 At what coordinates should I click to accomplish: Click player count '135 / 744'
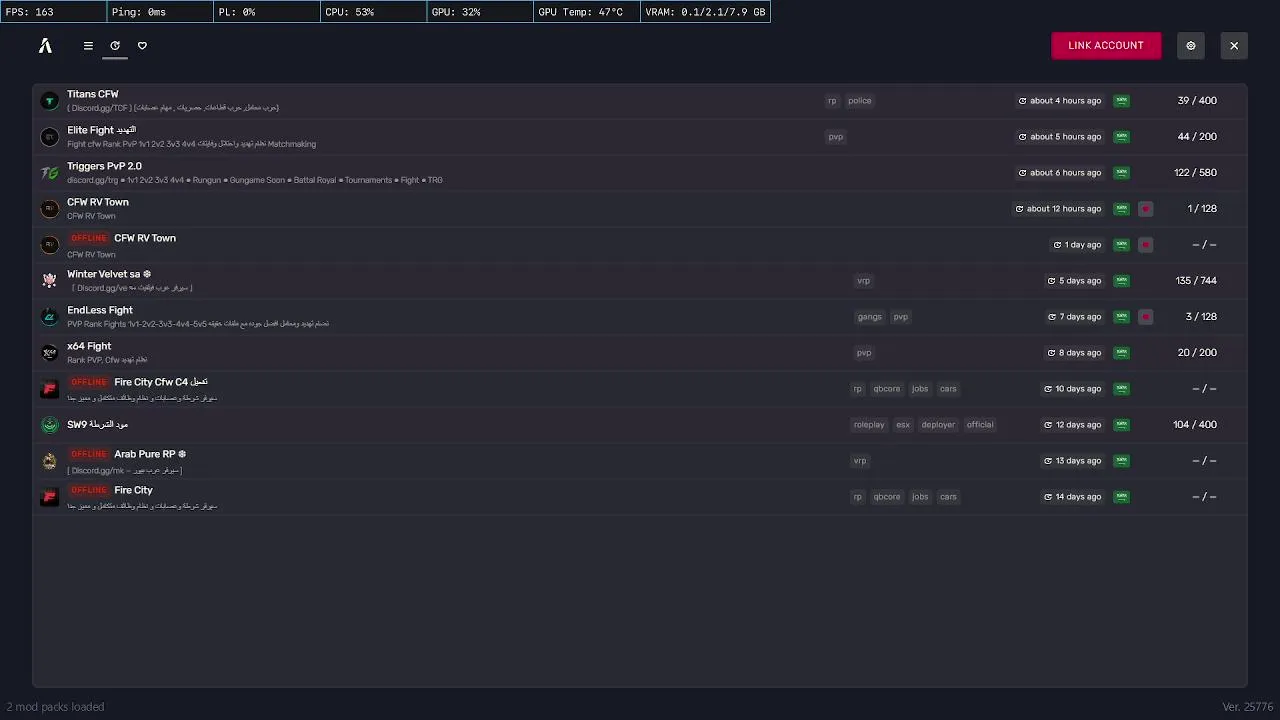click(x=1196, y=281)
